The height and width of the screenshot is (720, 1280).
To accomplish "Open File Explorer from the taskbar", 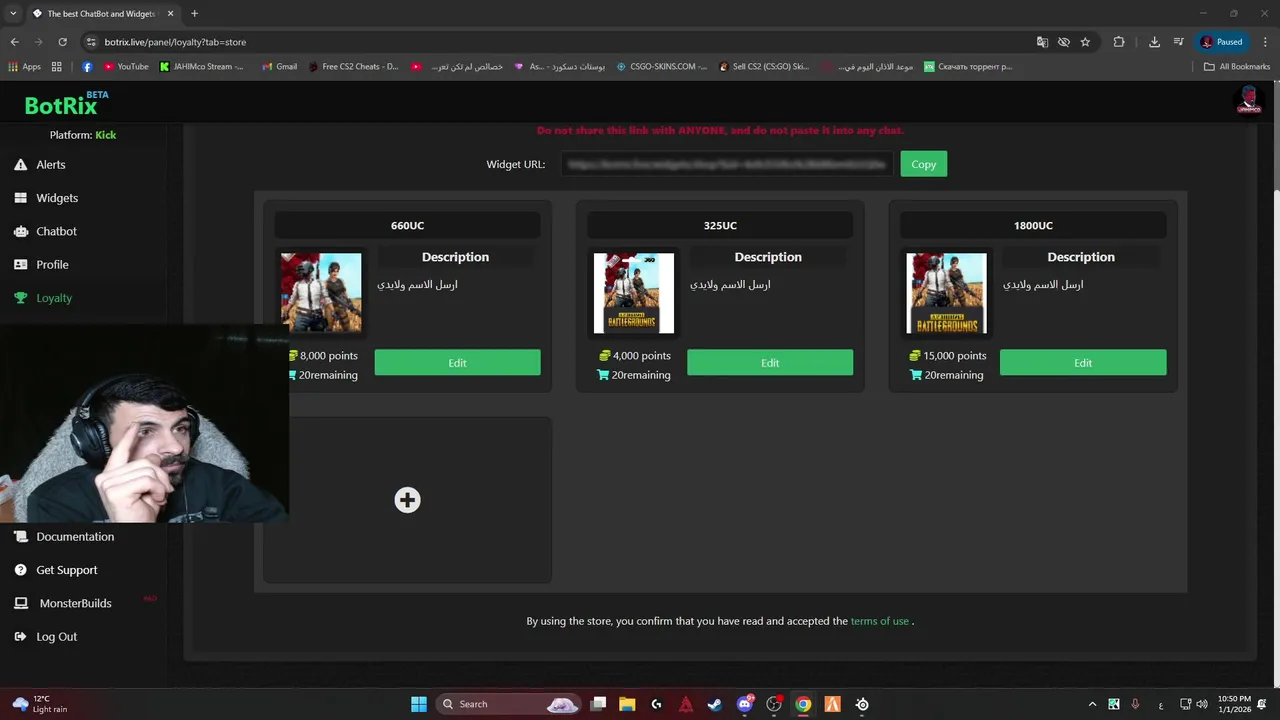I will [x=627, y=704].
